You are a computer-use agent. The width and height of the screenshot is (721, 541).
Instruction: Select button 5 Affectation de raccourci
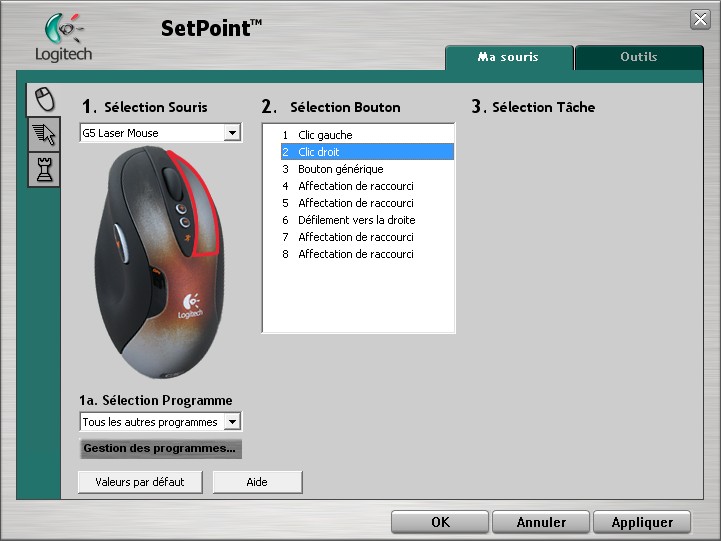[367, 203]
